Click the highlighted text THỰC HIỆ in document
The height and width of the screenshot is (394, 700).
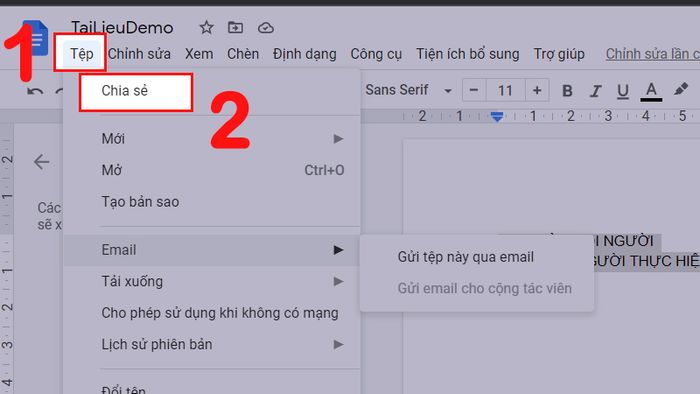[x=665, y=261]
